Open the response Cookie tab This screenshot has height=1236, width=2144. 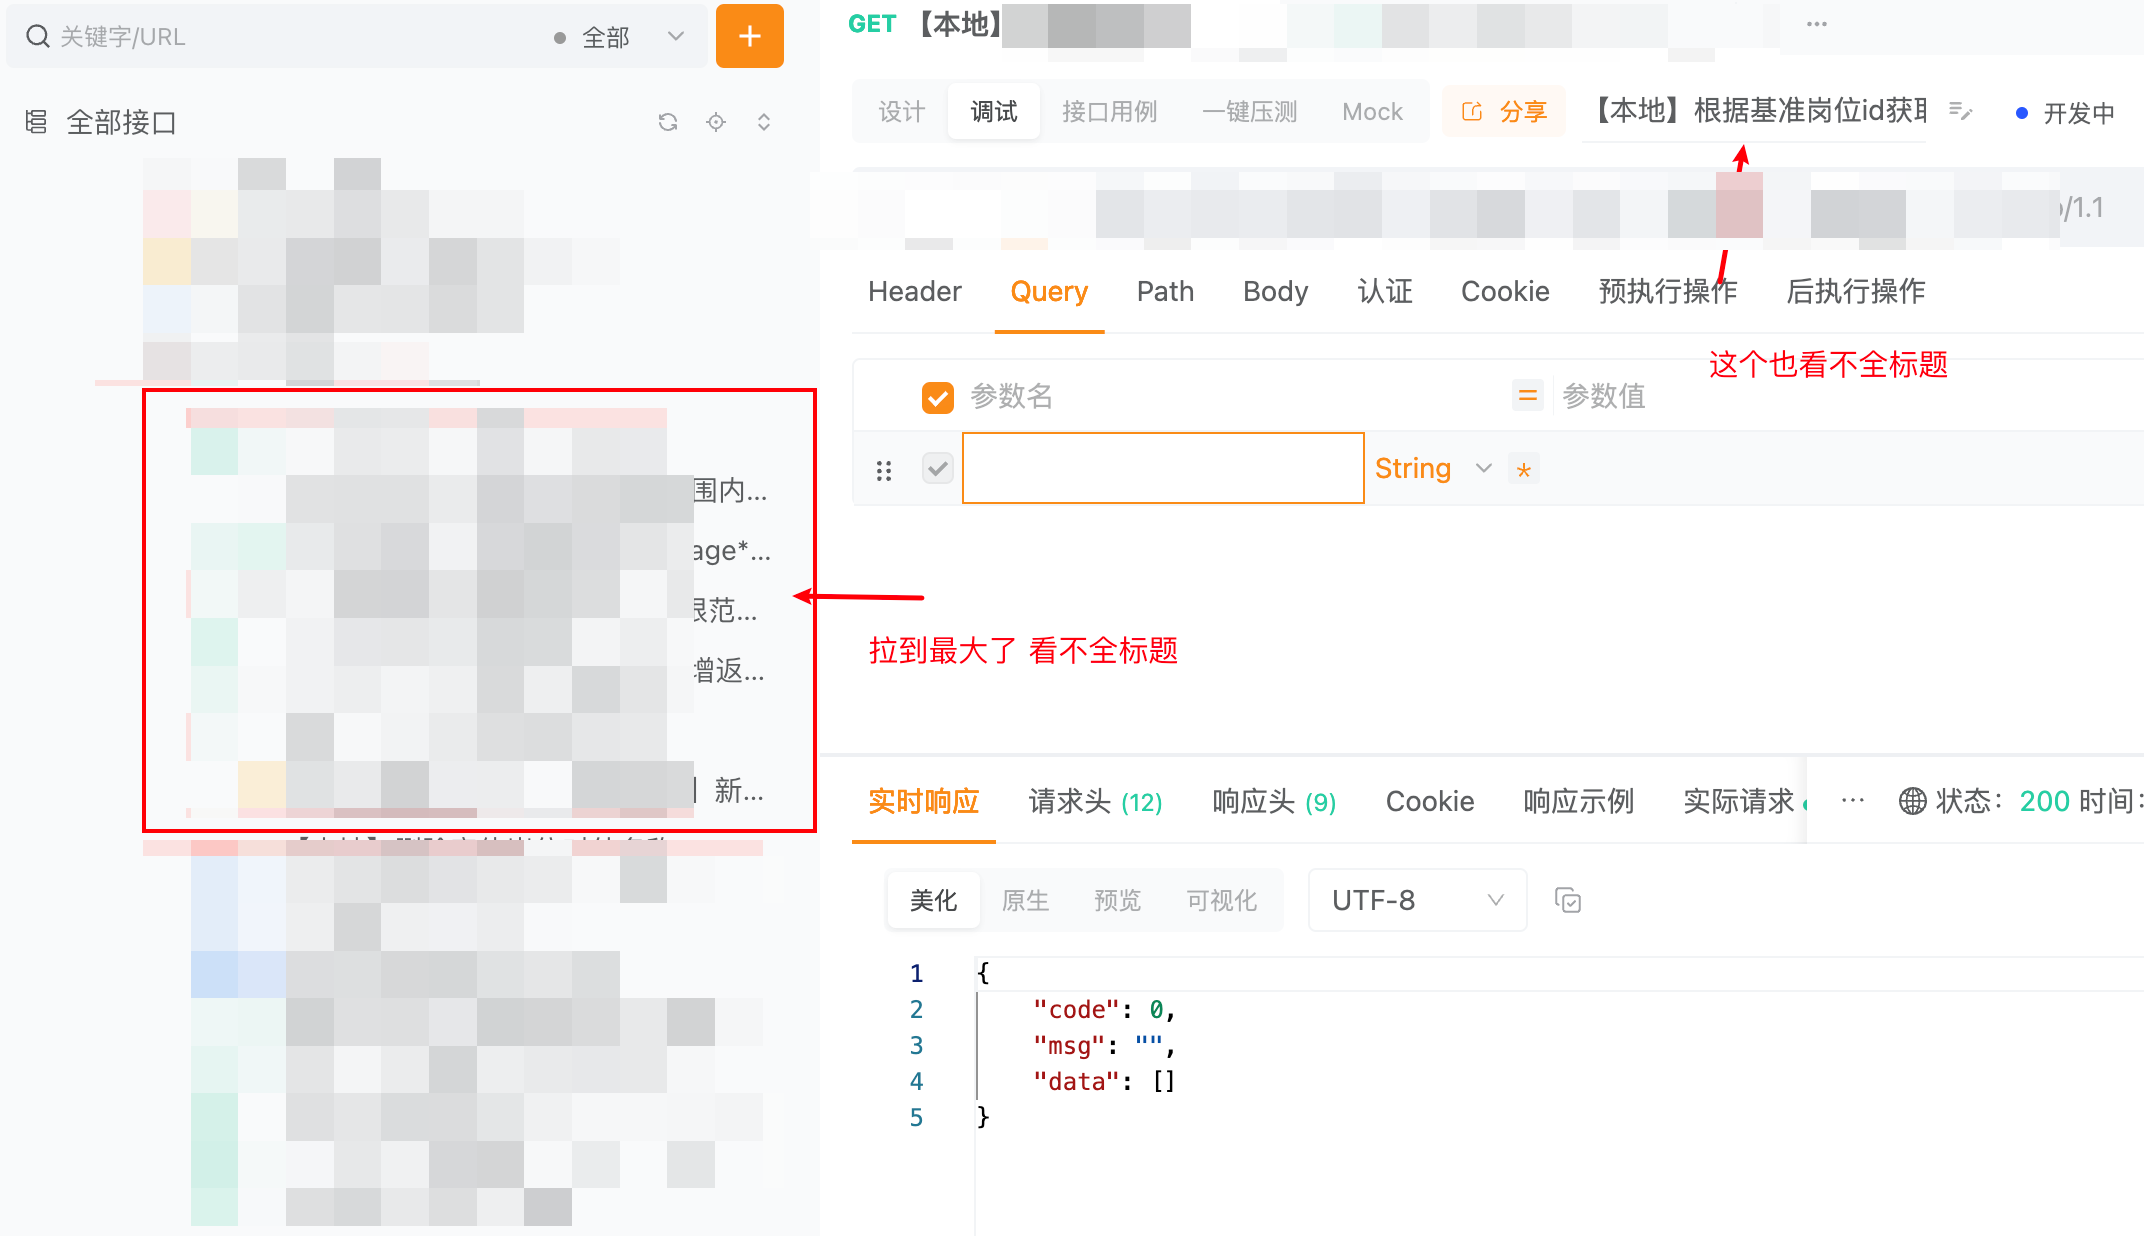(x=1429, y=801)
